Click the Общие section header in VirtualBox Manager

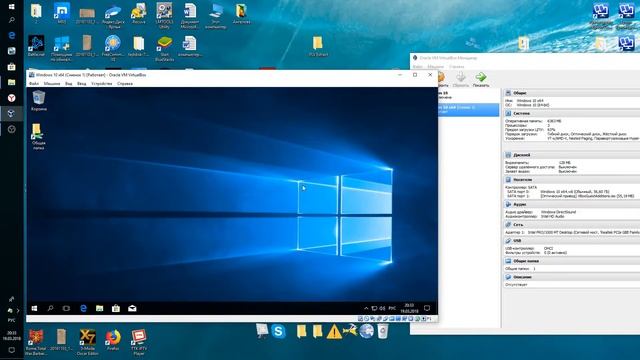[571, 93]
